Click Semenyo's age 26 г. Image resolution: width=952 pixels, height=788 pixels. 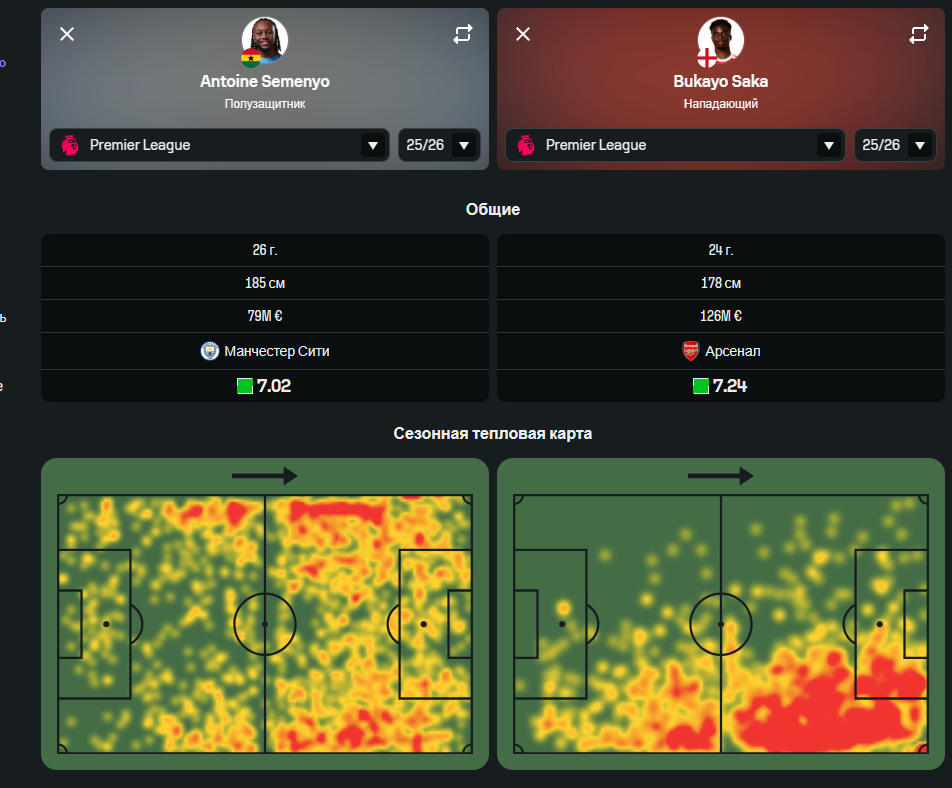pos(265,250)
